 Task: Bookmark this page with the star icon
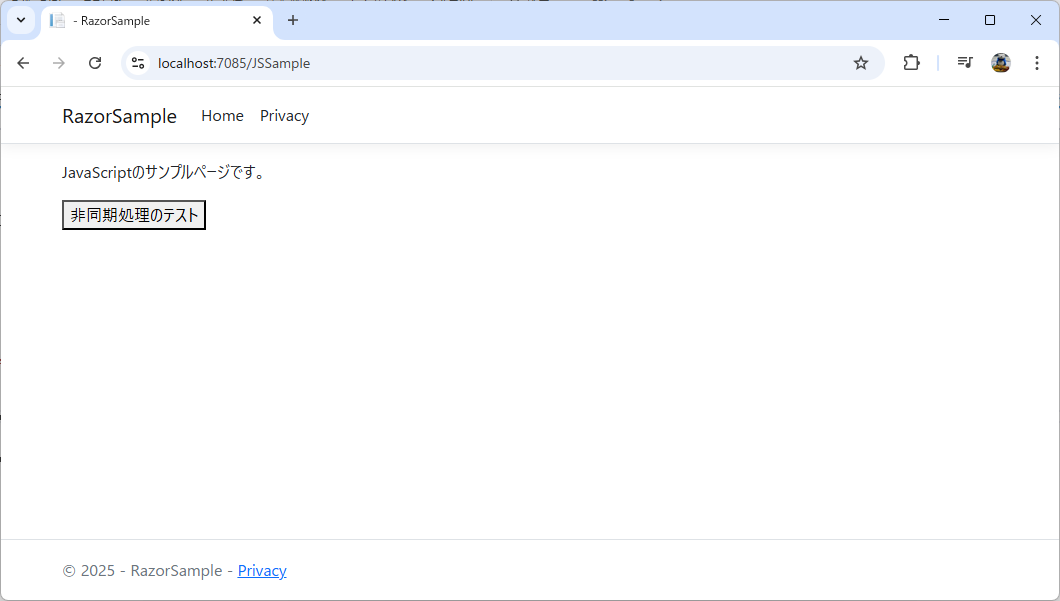860,63
